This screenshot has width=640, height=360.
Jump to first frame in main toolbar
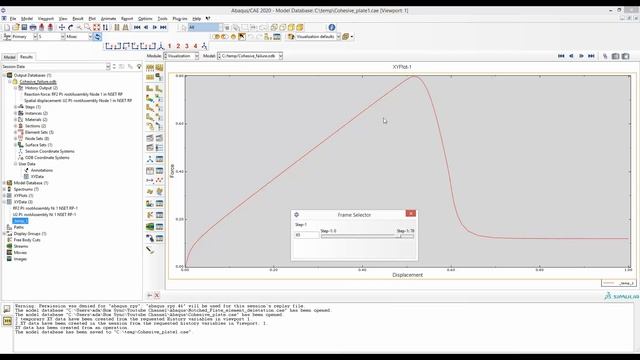point(137,27)
